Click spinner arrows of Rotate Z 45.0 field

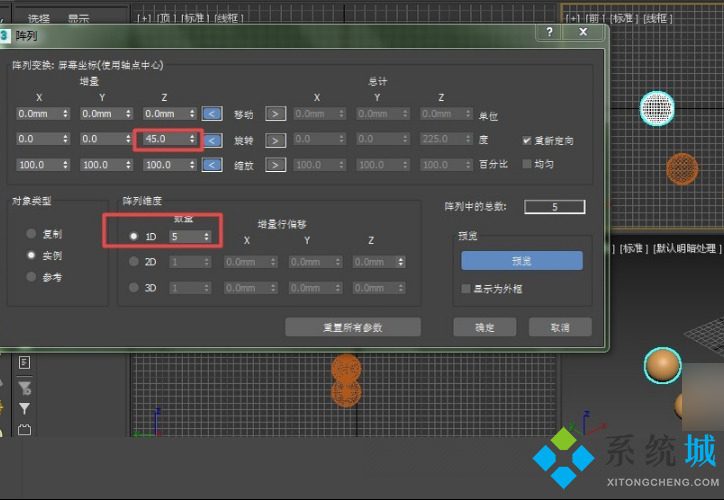193,139
